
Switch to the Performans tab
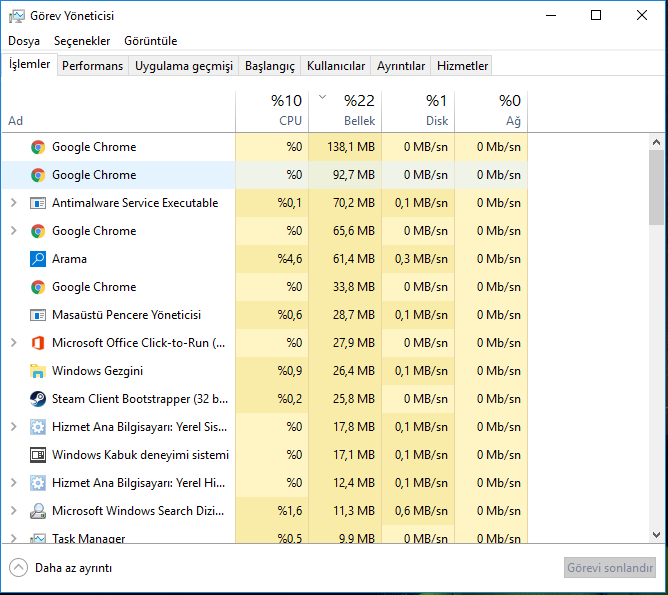[92, 66]
